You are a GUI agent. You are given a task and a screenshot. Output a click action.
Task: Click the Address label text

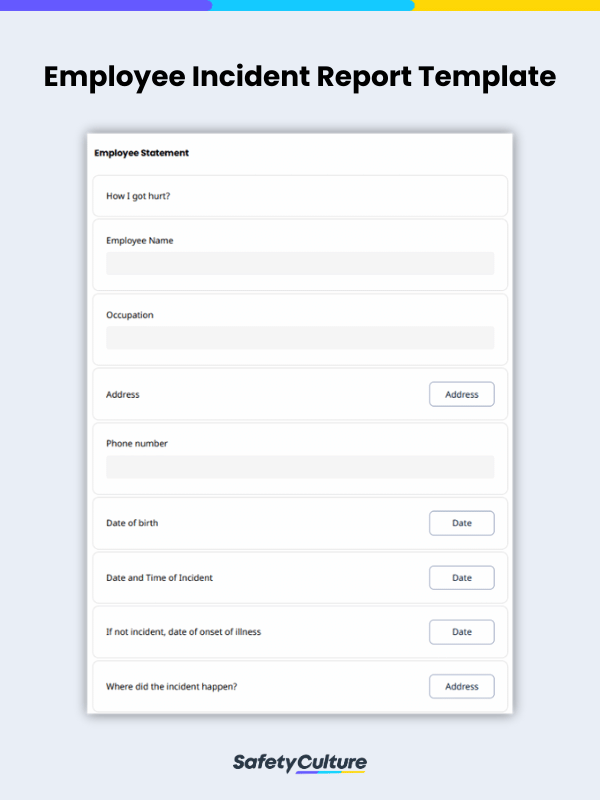[122, 394]
